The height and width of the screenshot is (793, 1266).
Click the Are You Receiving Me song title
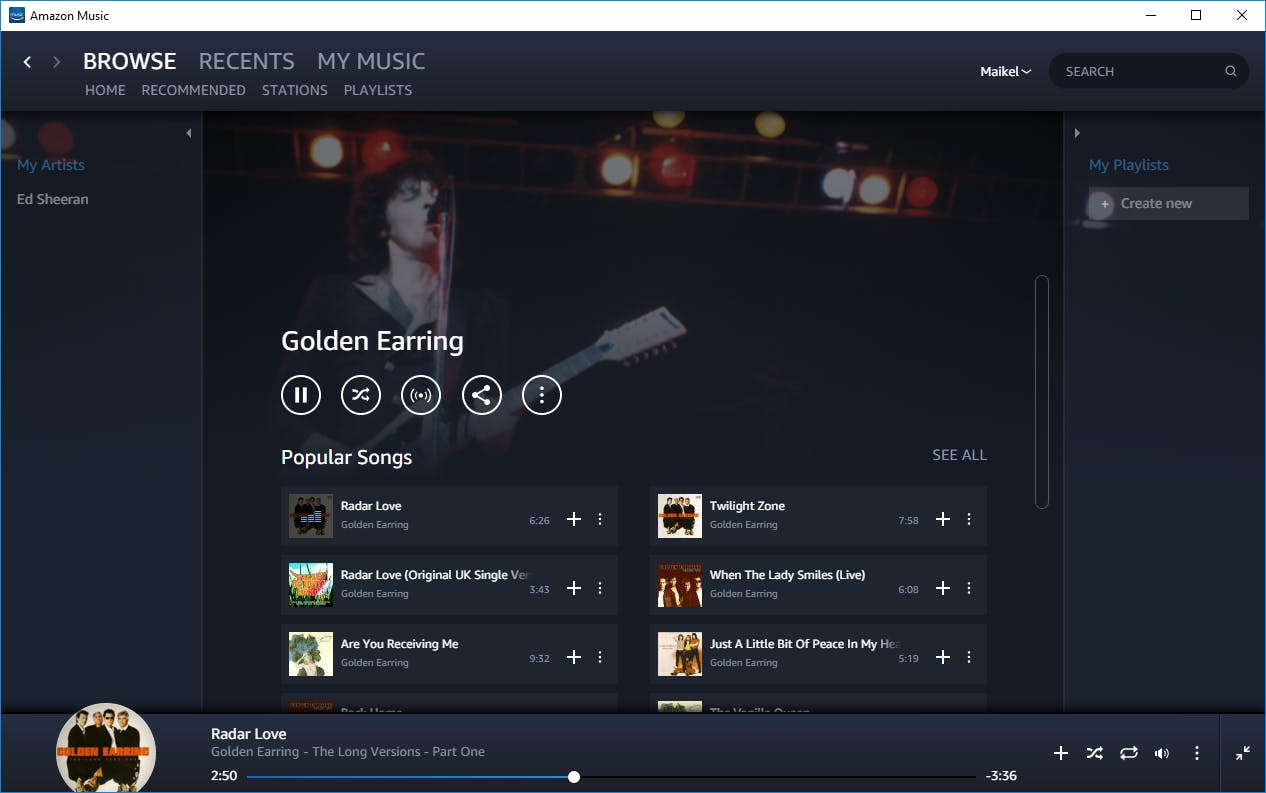[400, 644]
